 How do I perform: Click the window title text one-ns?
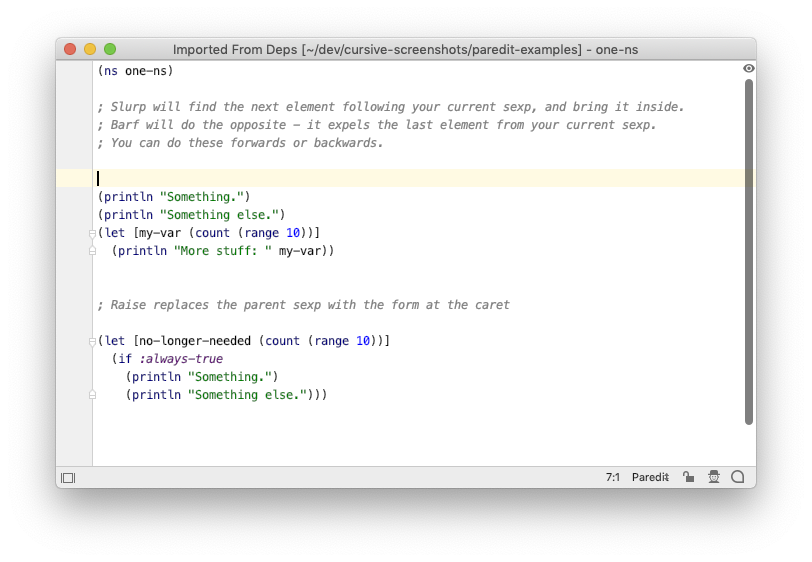coord(617,50)
